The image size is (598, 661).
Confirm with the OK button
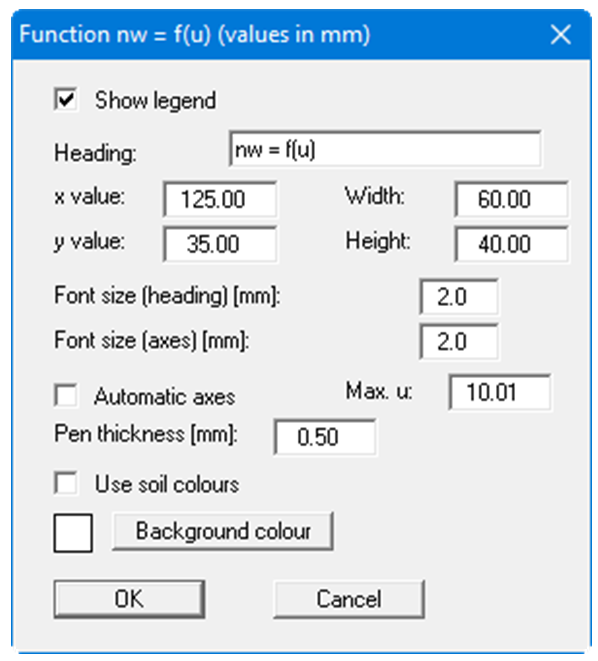pos(129,599)
